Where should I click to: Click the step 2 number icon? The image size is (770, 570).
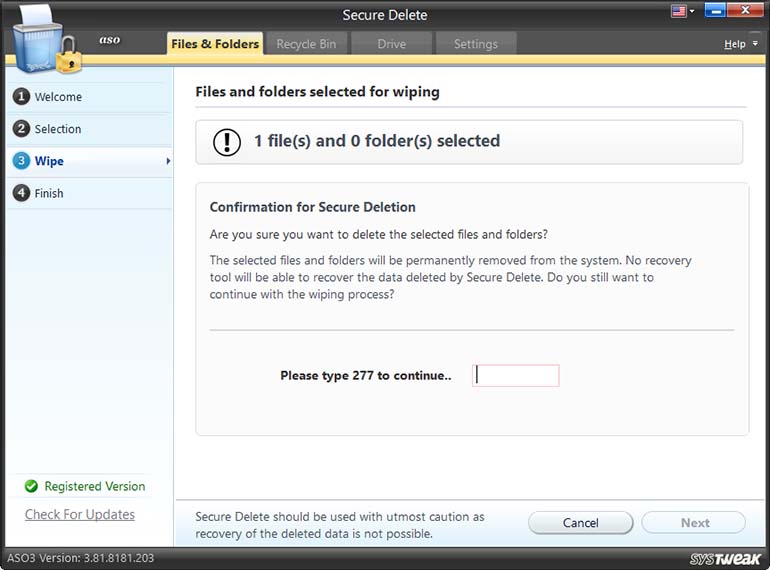coord(21,129)
